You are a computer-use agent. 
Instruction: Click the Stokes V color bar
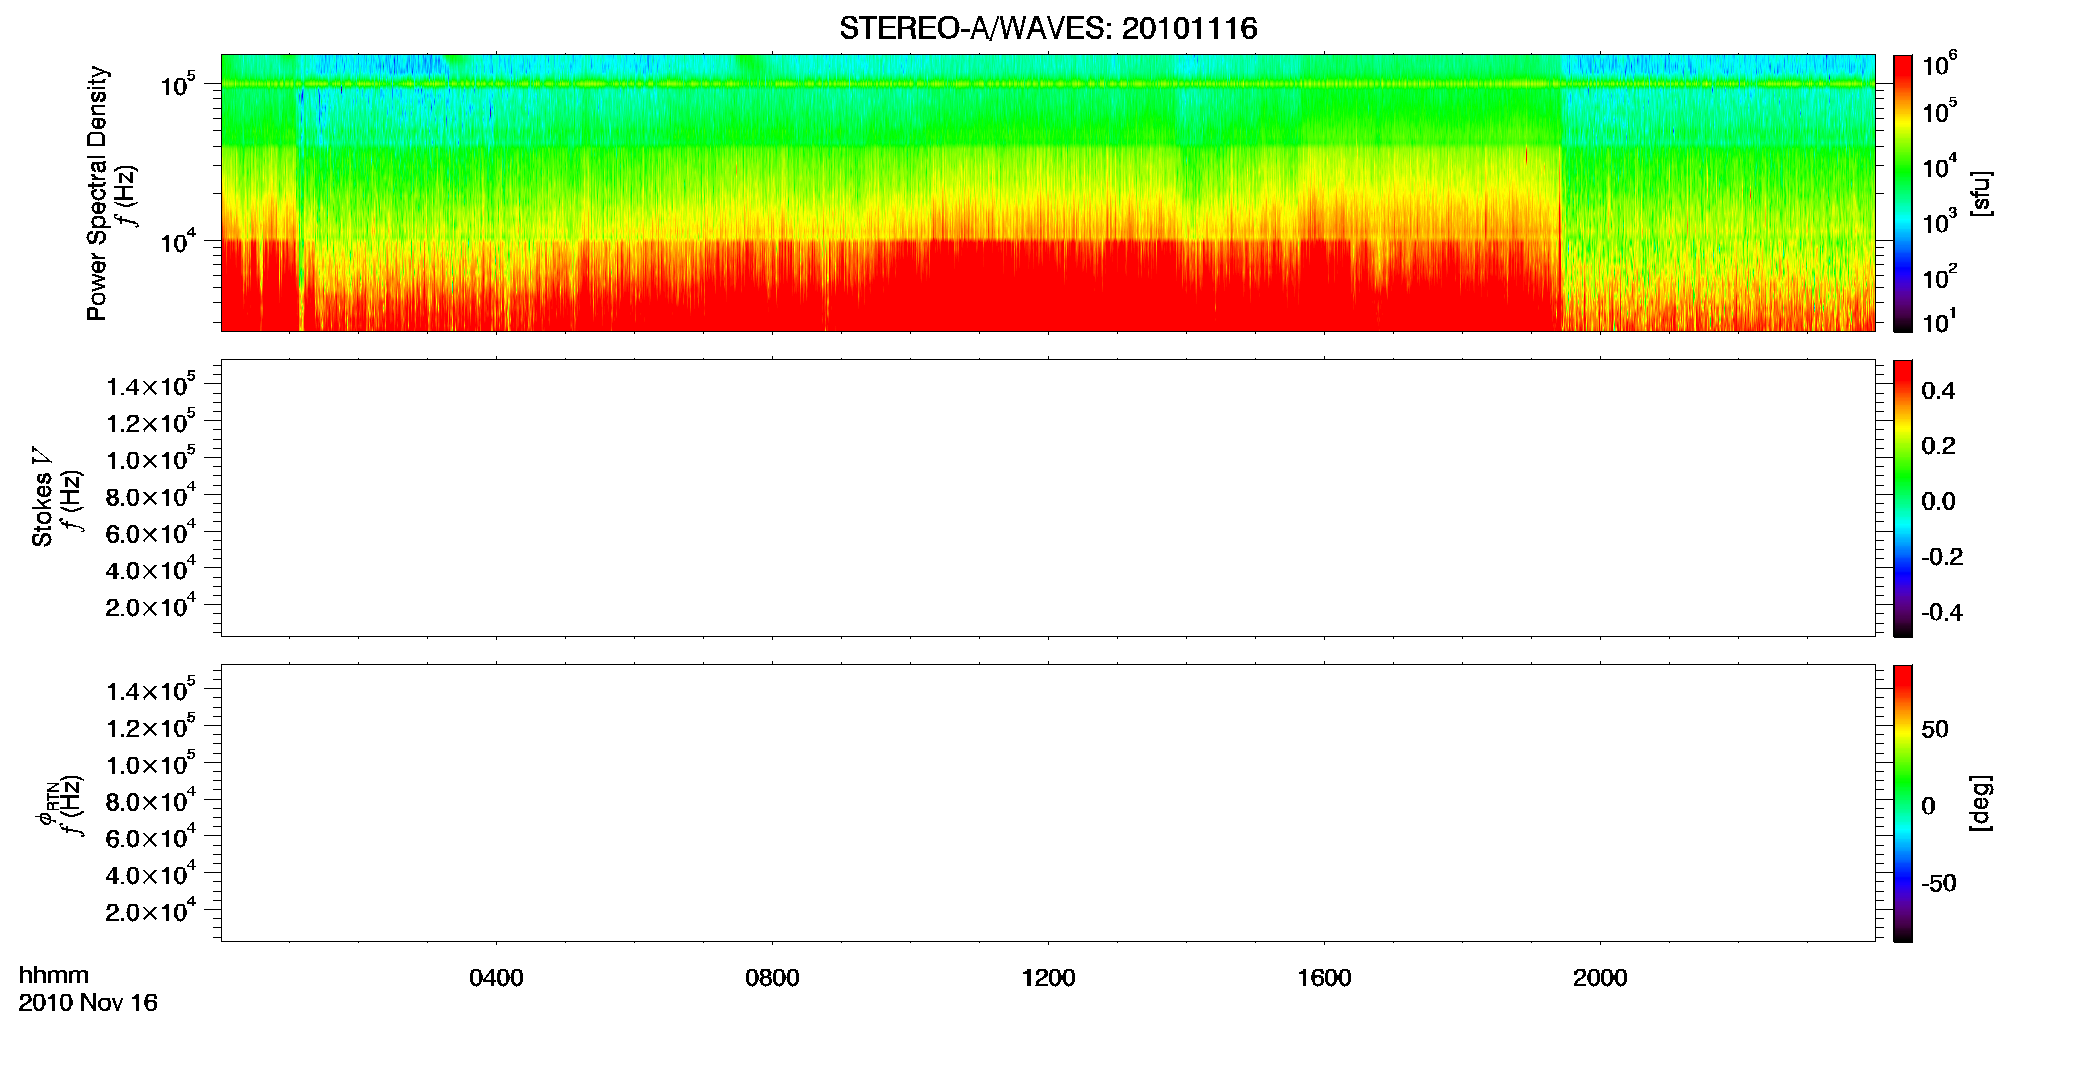pos(1903,498)
